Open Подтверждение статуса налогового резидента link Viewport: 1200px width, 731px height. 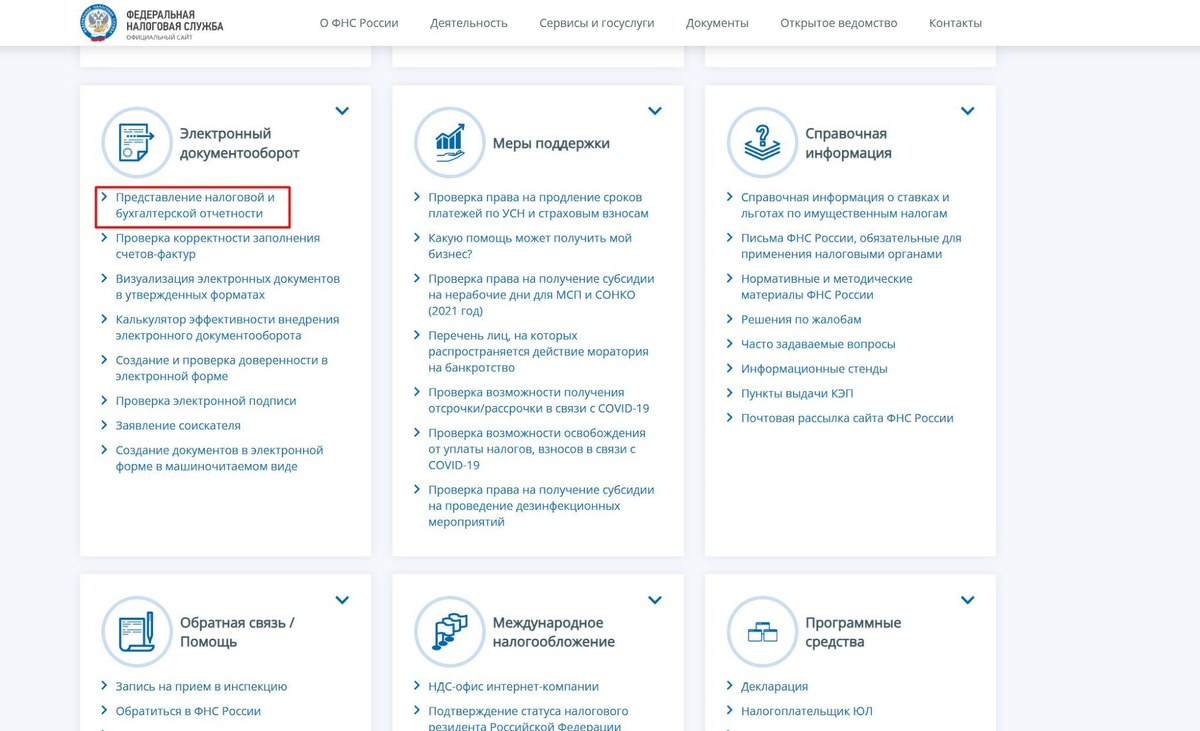pos(528,718)
